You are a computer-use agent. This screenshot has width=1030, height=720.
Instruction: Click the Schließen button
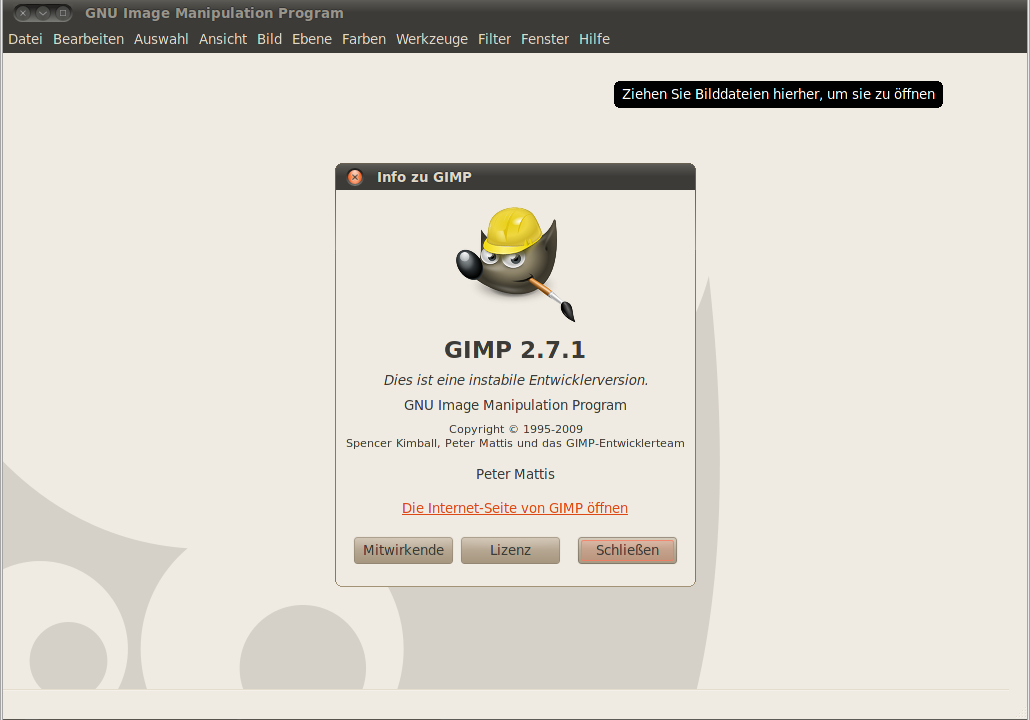[x=627, y=550]
